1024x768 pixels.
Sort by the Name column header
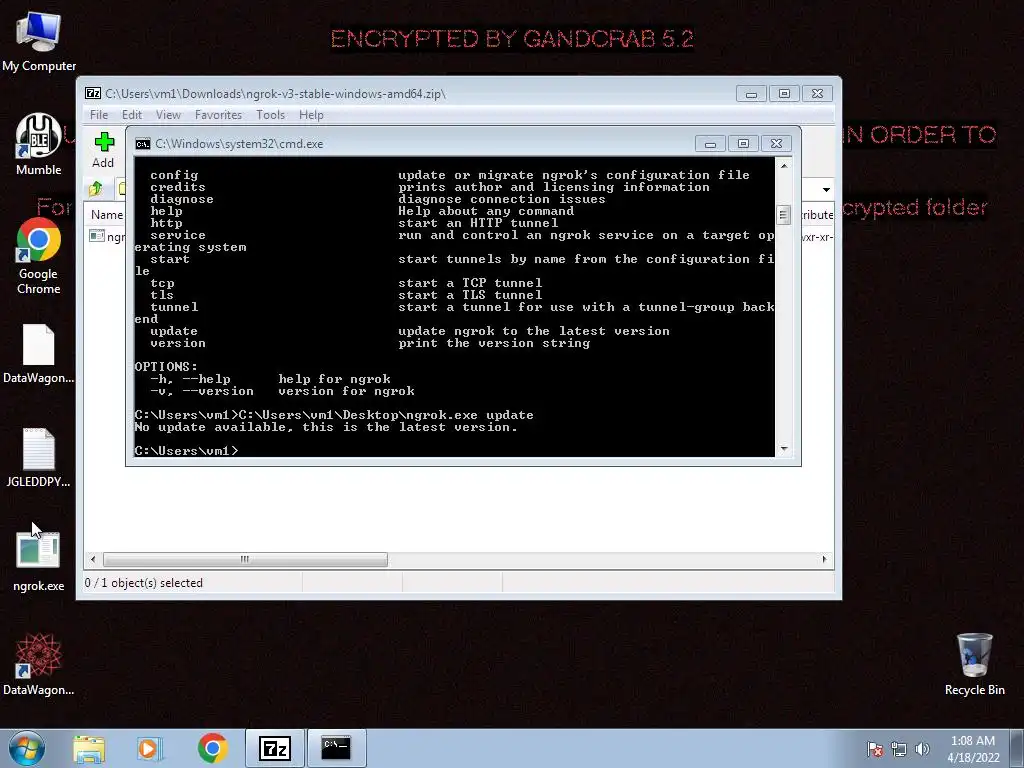point(106,215)
